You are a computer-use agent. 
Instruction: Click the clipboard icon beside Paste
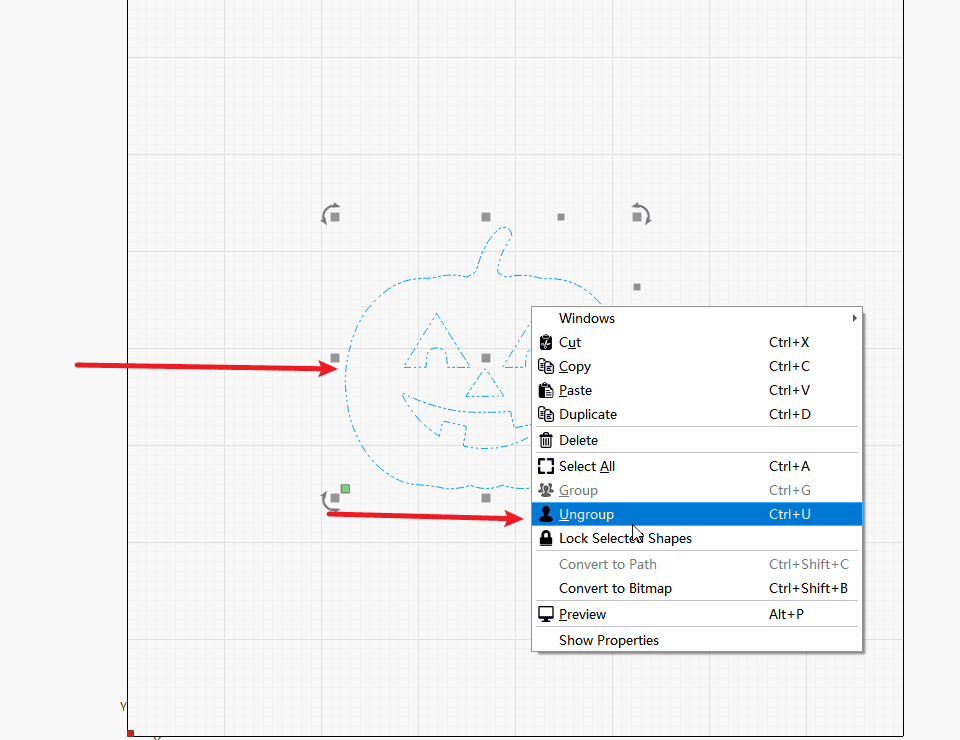click(x=546, y=390)
